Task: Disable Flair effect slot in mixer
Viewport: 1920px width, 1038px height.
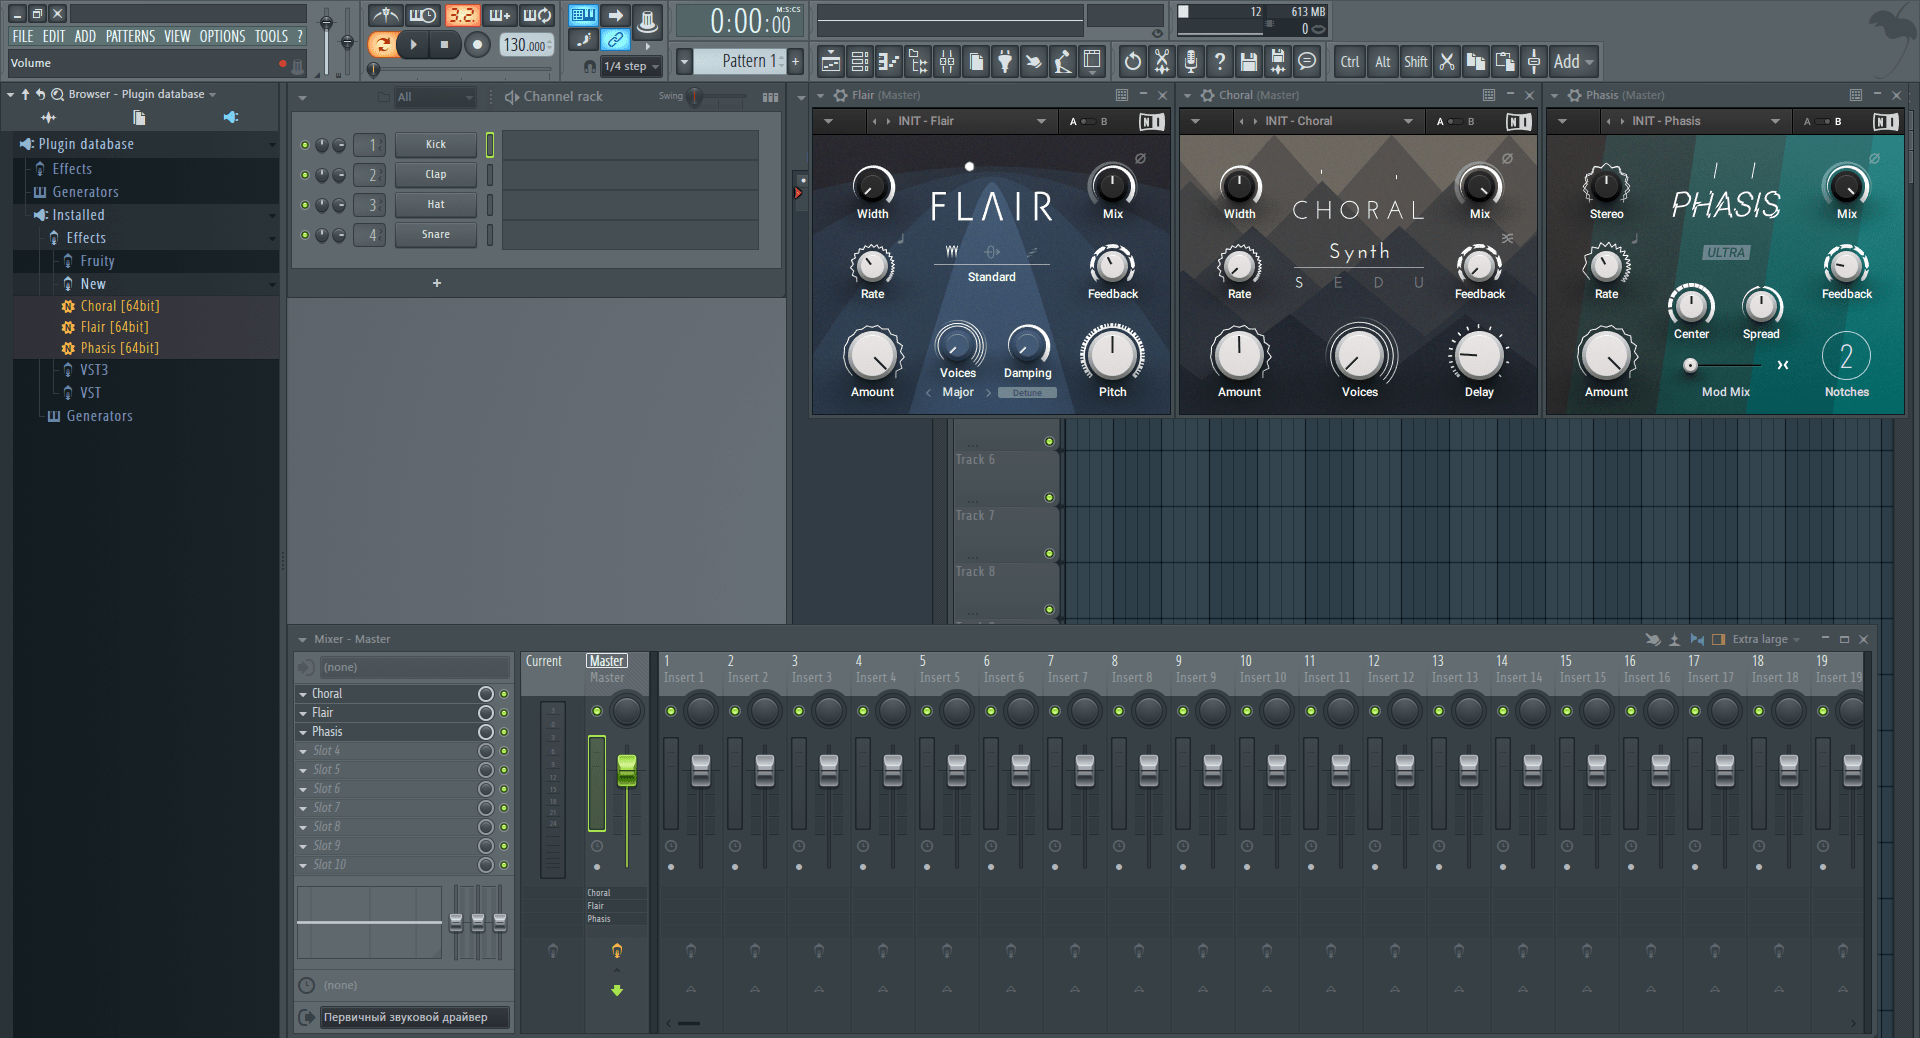Action: (504, 713)
